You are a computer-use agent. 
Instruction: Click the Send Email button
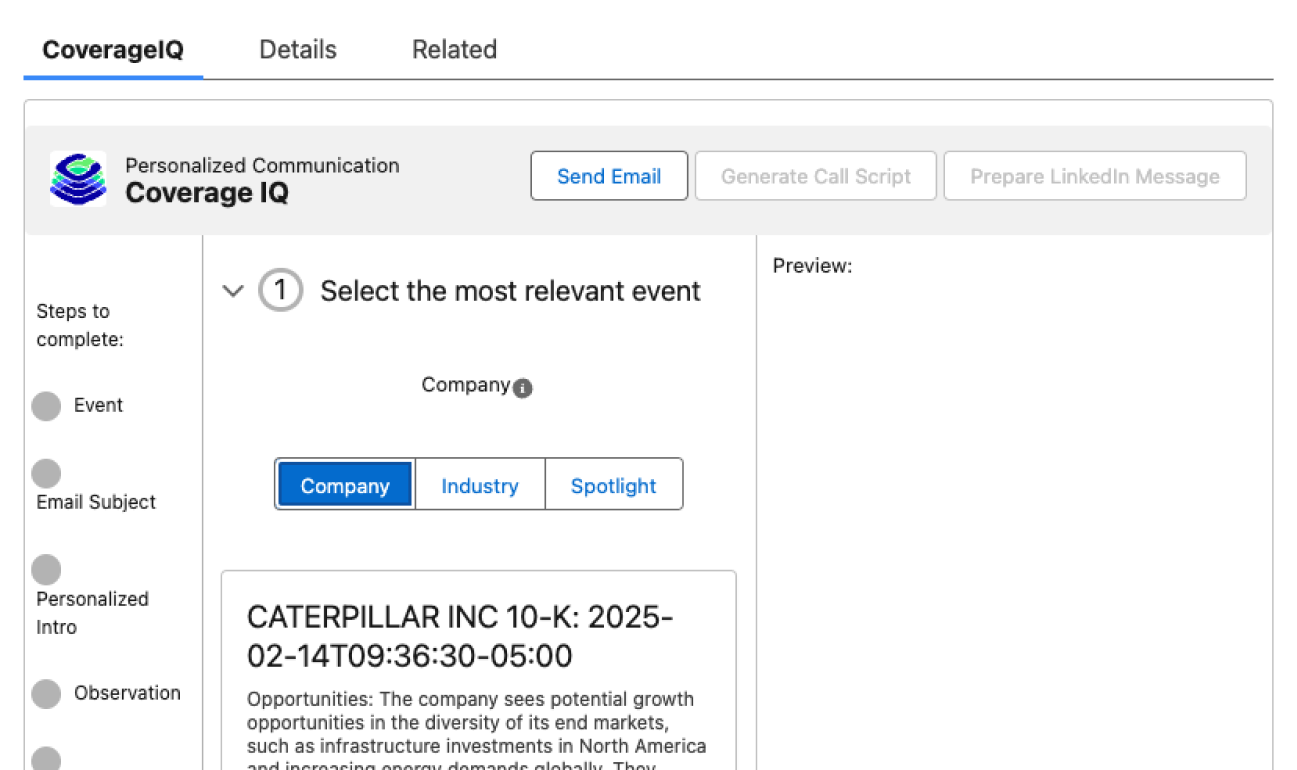tap(609, 176)
